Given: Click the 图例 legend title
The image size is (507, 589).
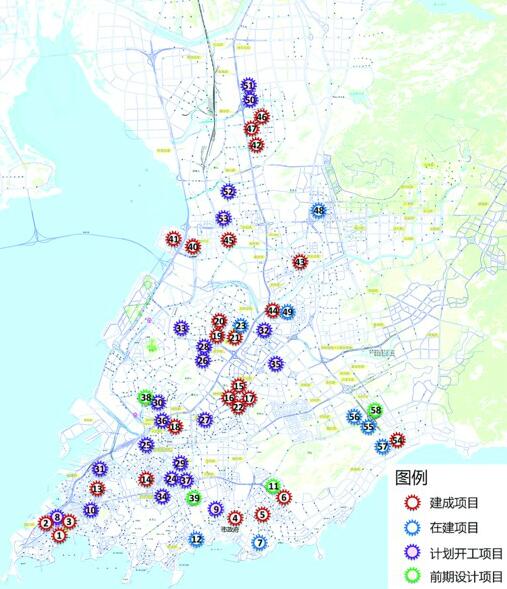Looking at the screenshot, I should pos(411,478).
